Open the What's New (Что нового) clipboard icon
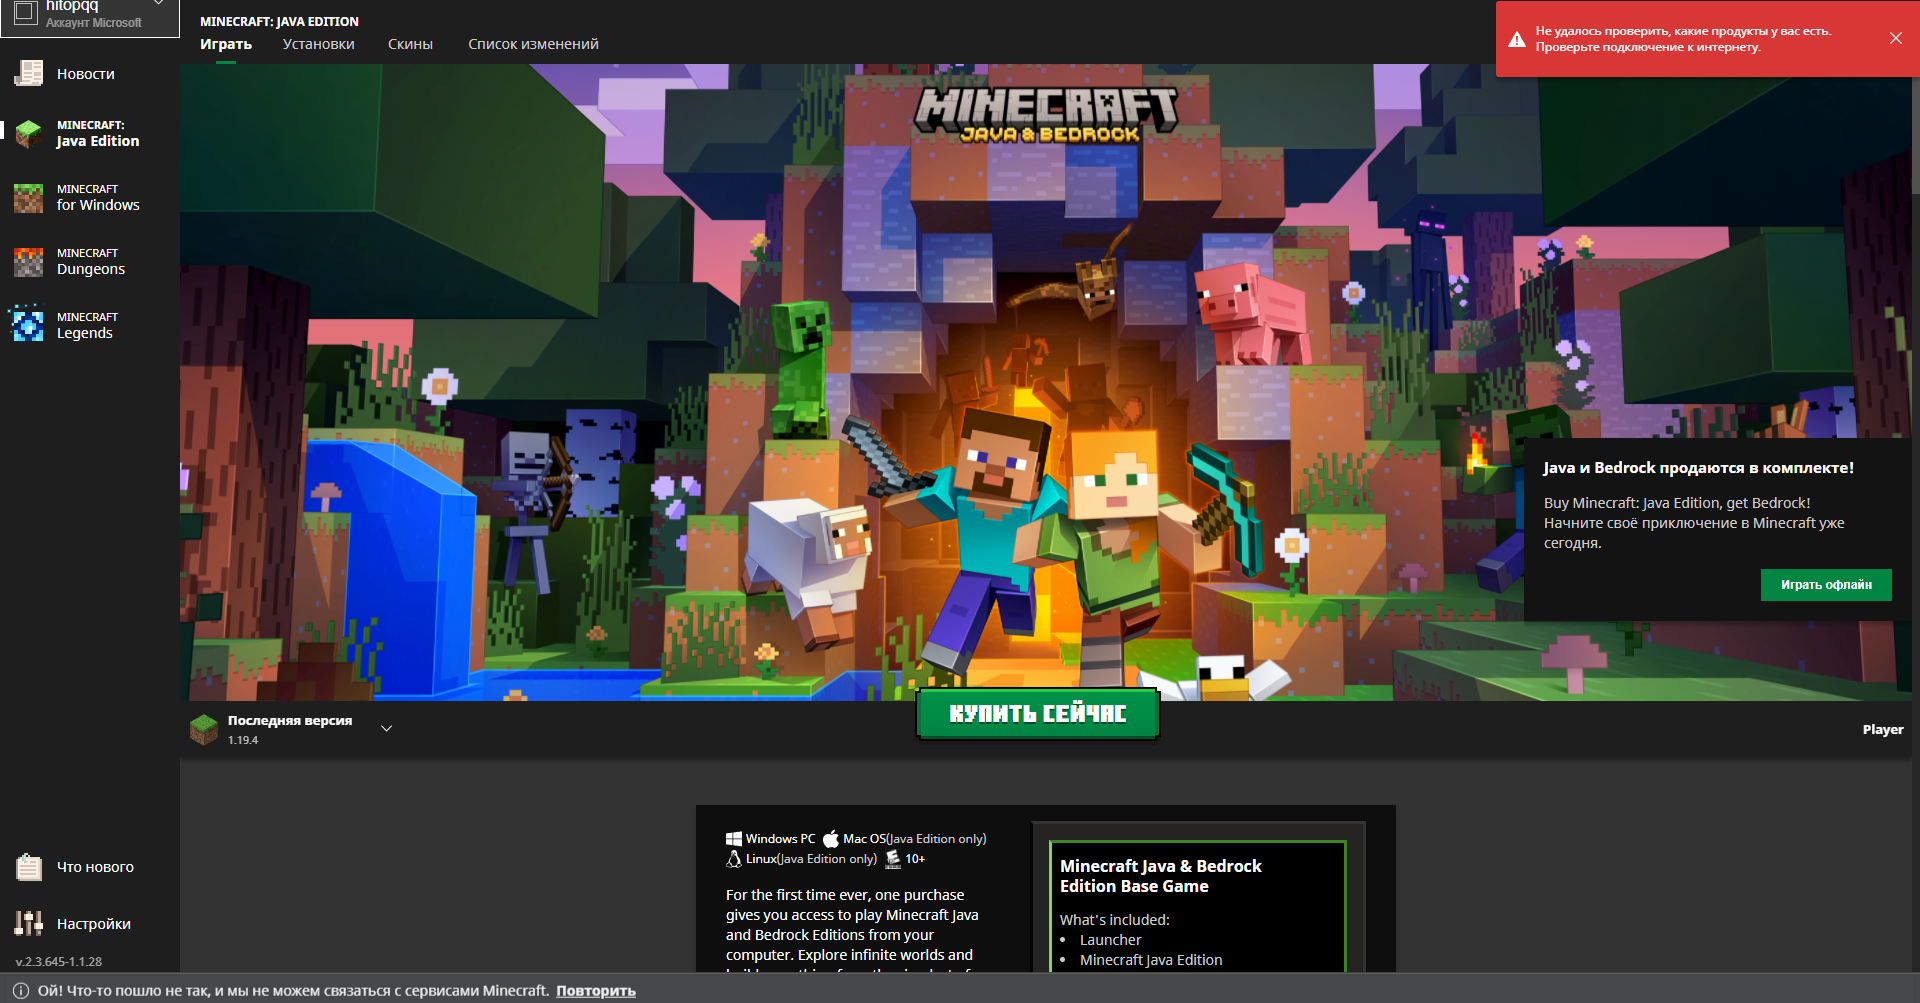The image size is (1920, 1003). (29, 867)
